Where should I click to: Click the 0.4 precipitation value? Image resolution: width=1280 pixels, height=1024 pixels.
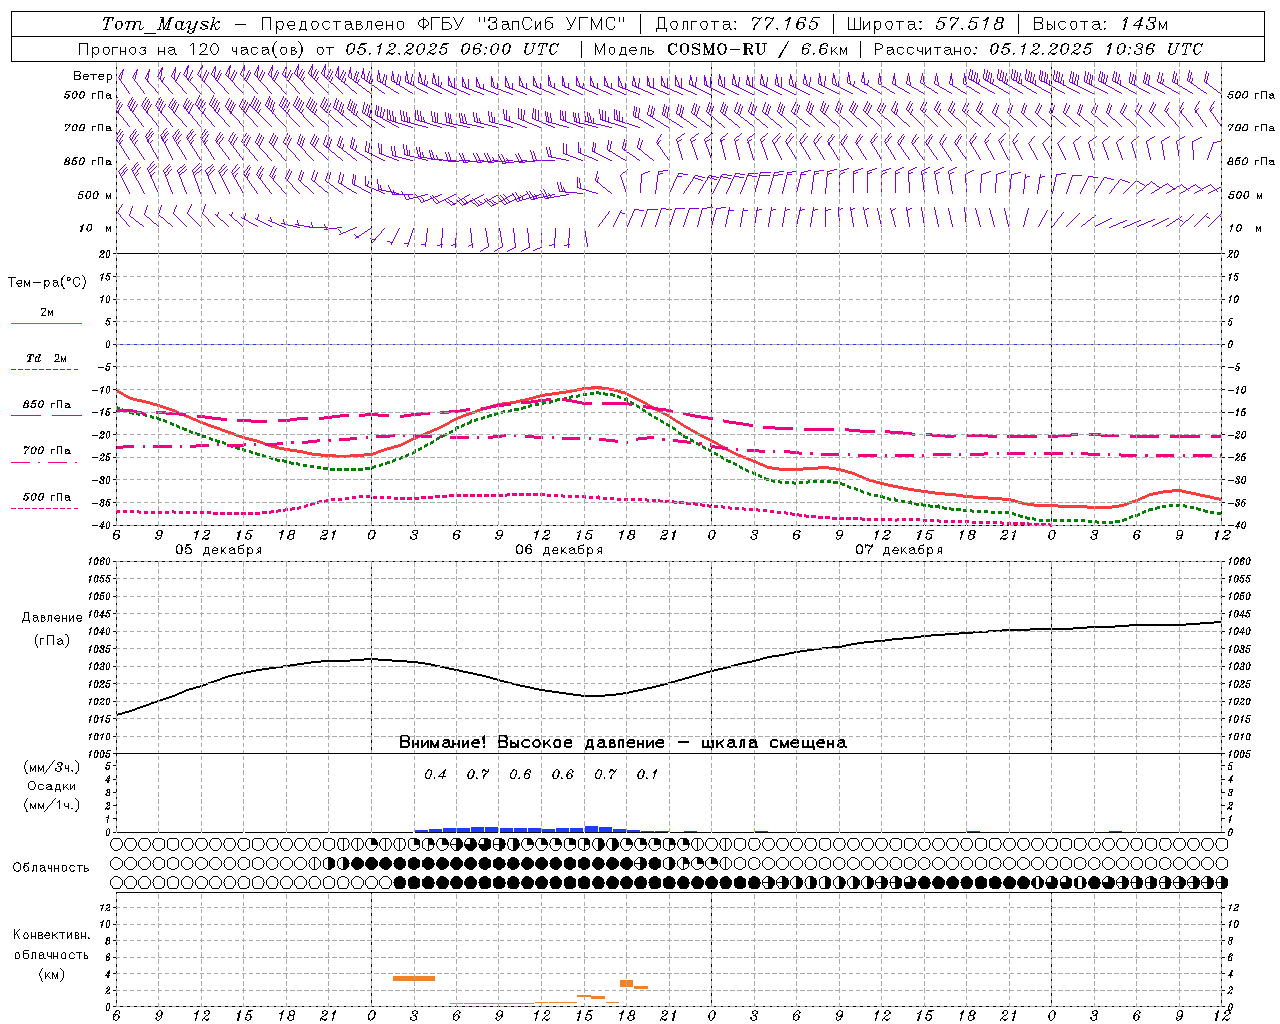click(435, 775)
